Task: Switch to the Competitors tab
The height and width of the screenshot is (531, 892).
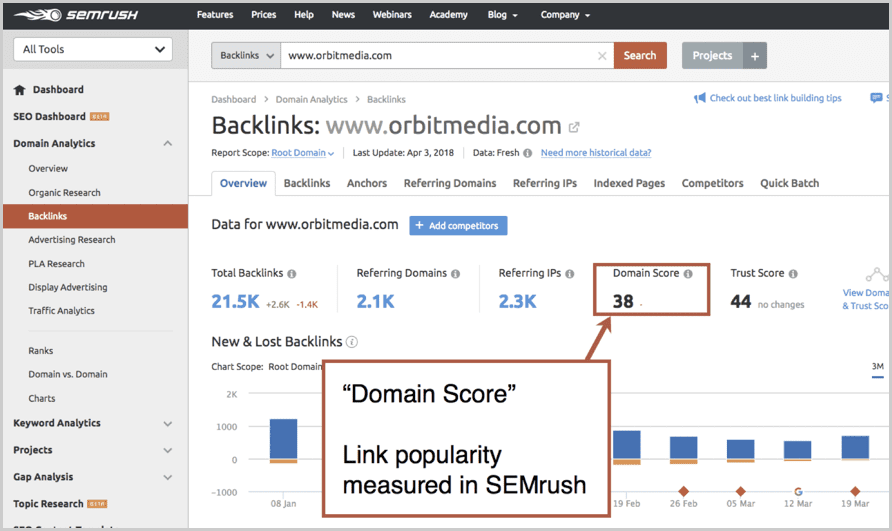Action: 713,183
